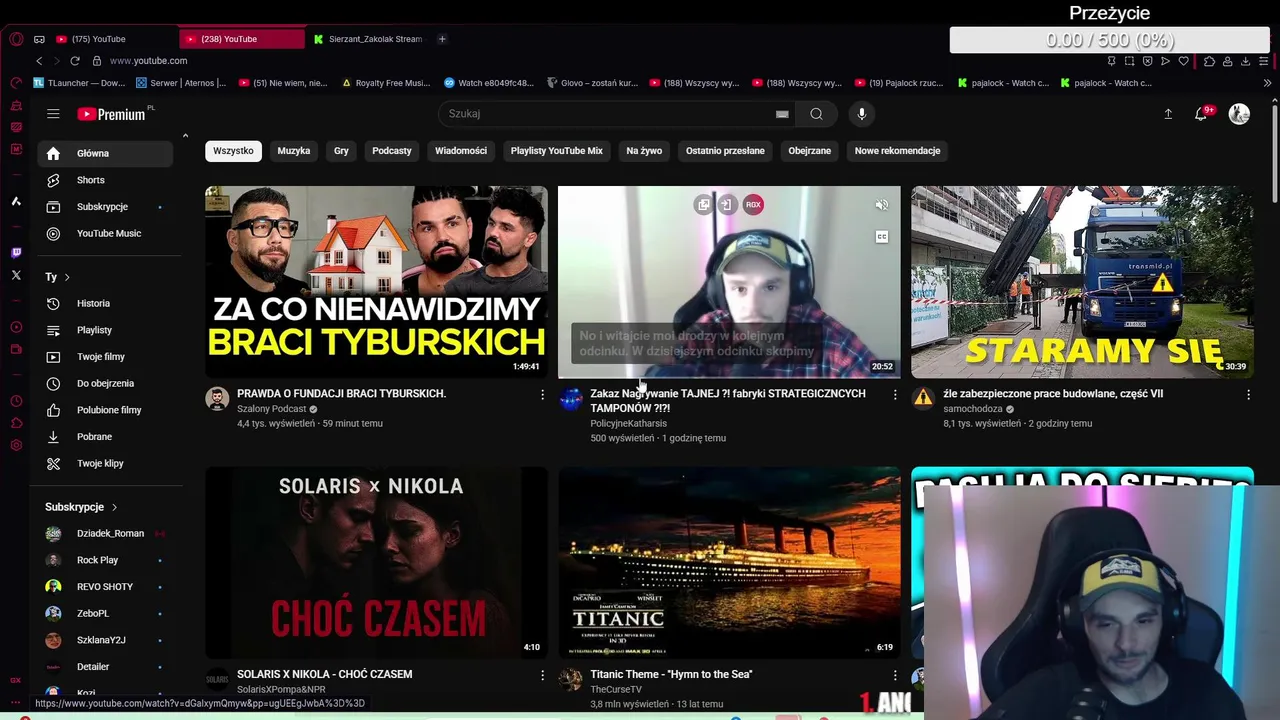Viewport: 1280px width, 720px height.
Task: Open Szalony Podcast channel link
Action: click(x=272, y=409)
